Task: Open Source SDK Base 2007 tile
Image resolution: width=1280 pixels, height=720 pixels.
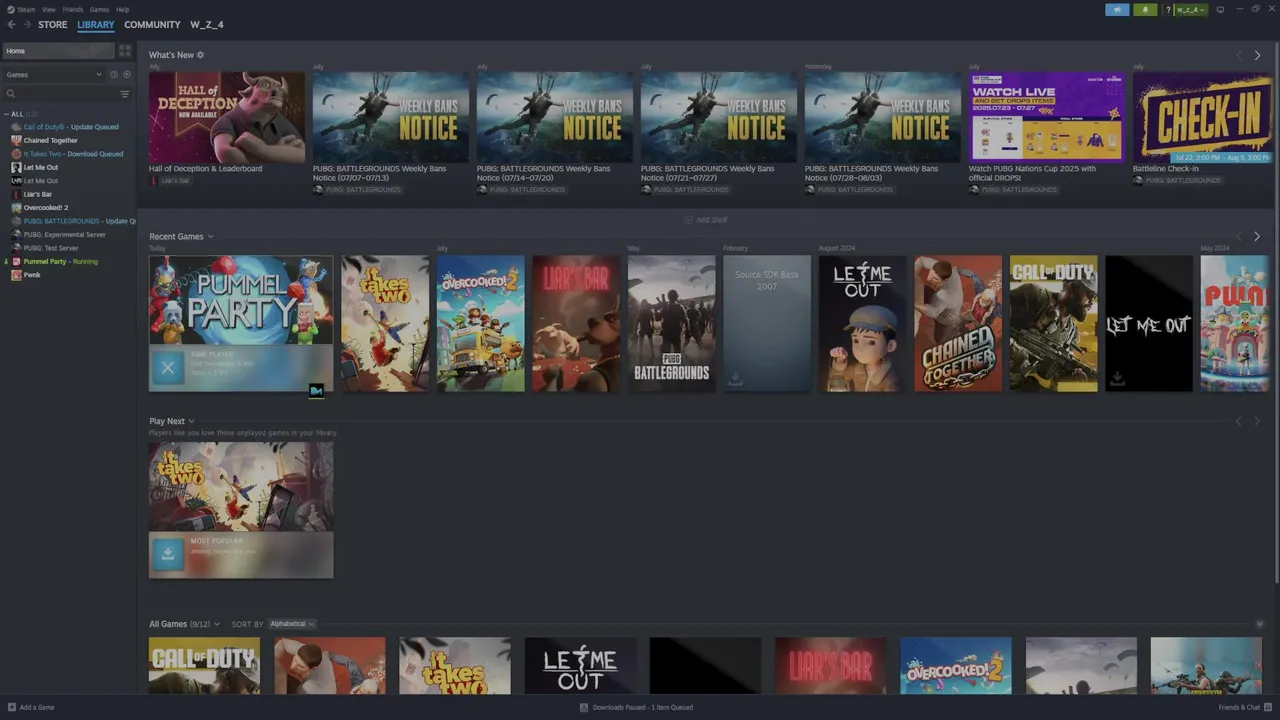Action: tap(767, 324)
